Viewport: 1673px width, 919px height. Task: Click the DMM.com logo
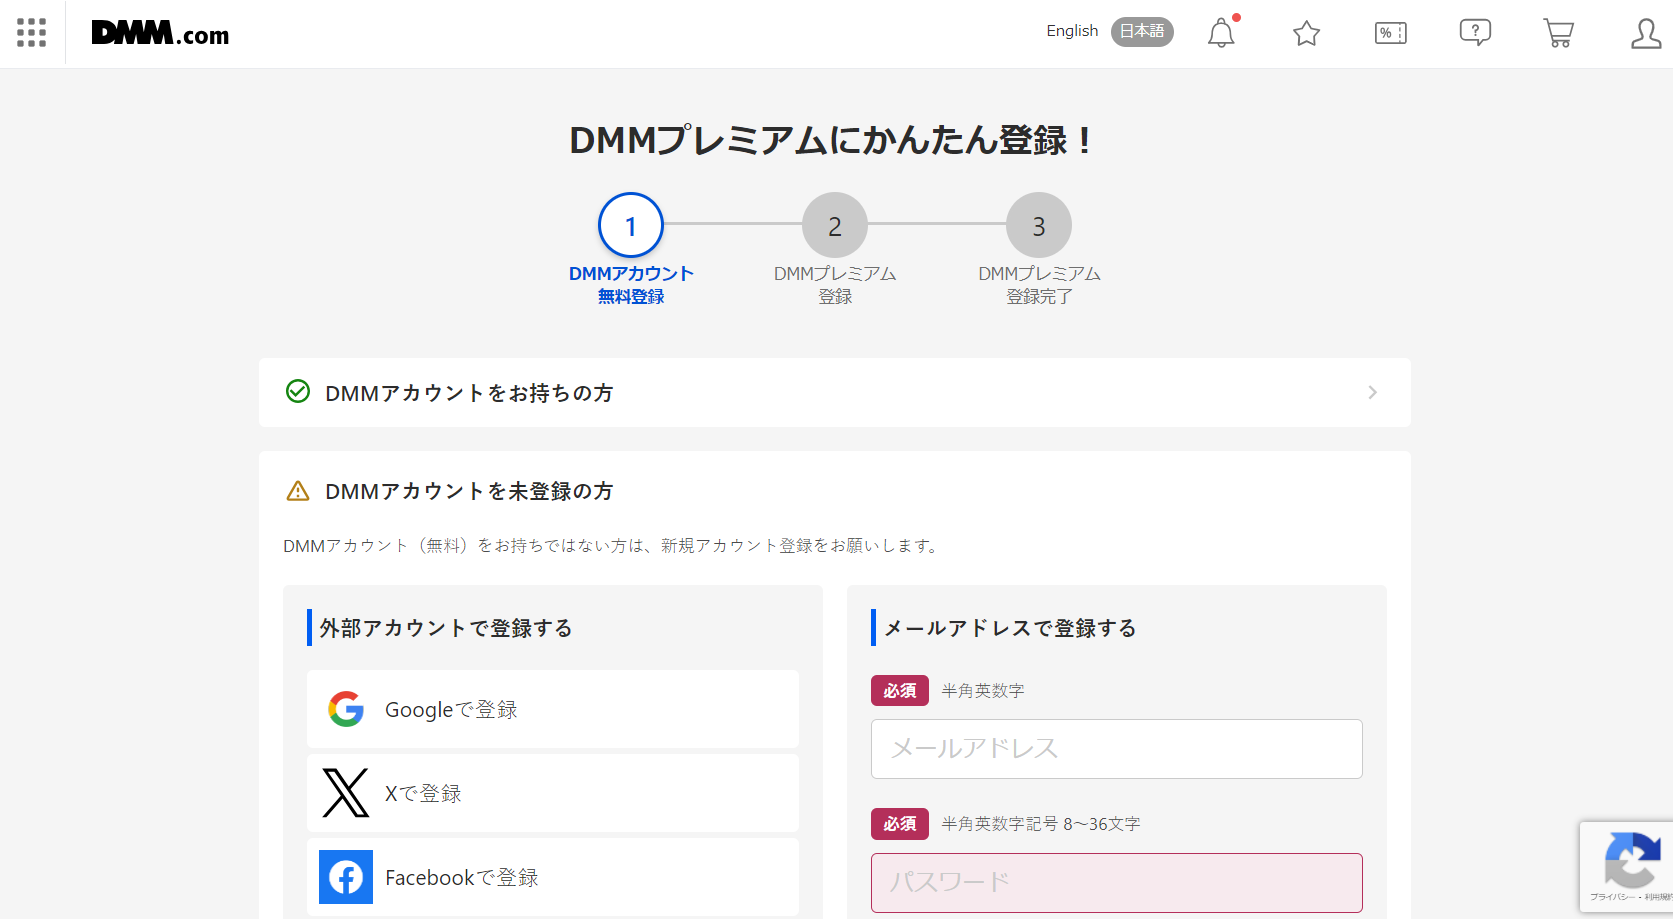[160, 33]
